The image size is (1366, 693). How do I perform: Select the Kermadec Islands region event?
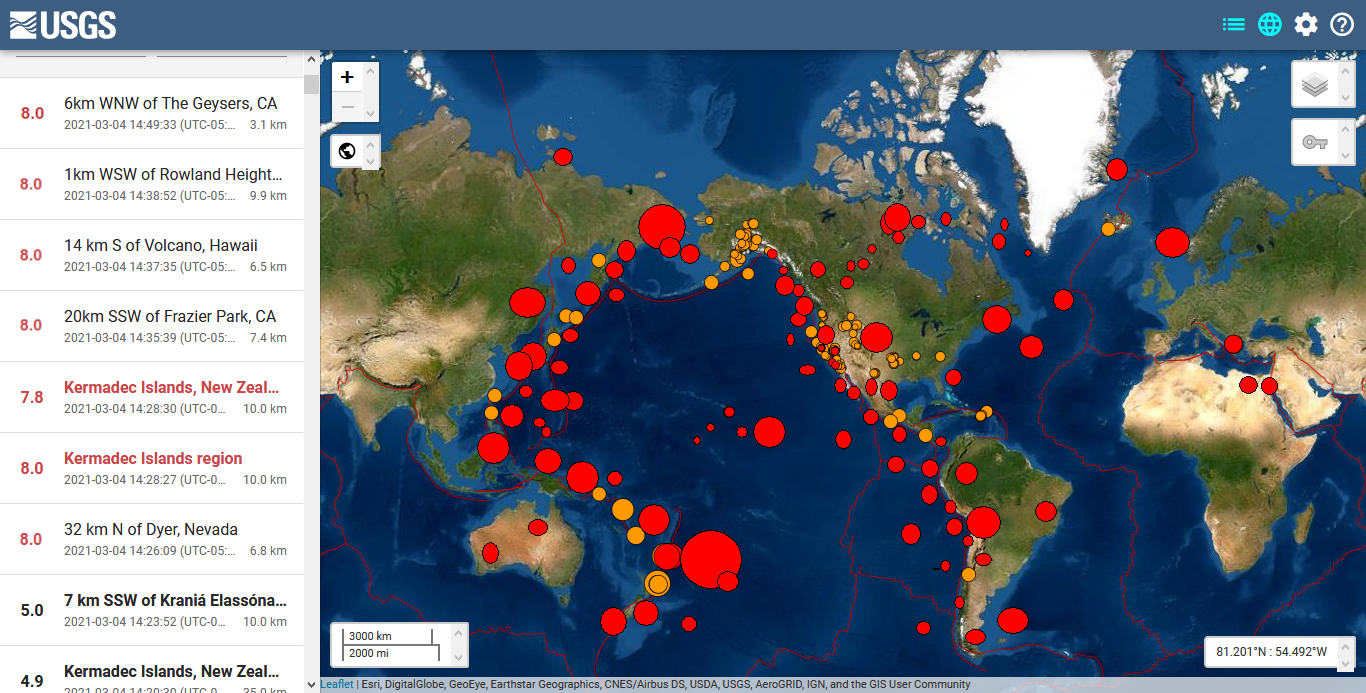(x=151, y=468)
